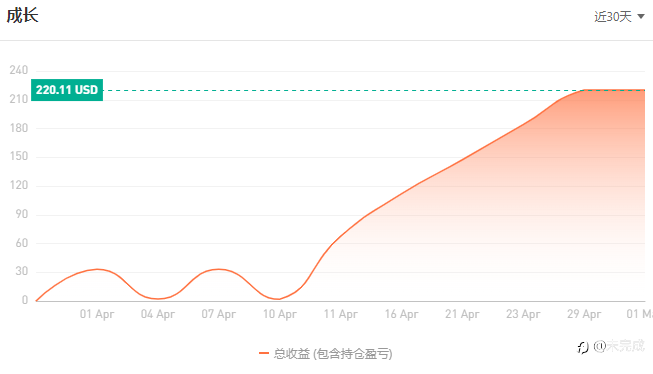Select the 23 Apr date on the axis
This screenshot has width=653, height=374.
[523, 314]
